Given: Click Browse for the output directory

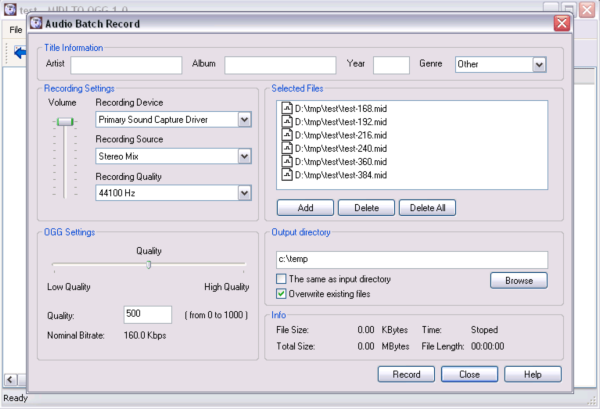Looking at the screenshot, I should click(518, 281).
